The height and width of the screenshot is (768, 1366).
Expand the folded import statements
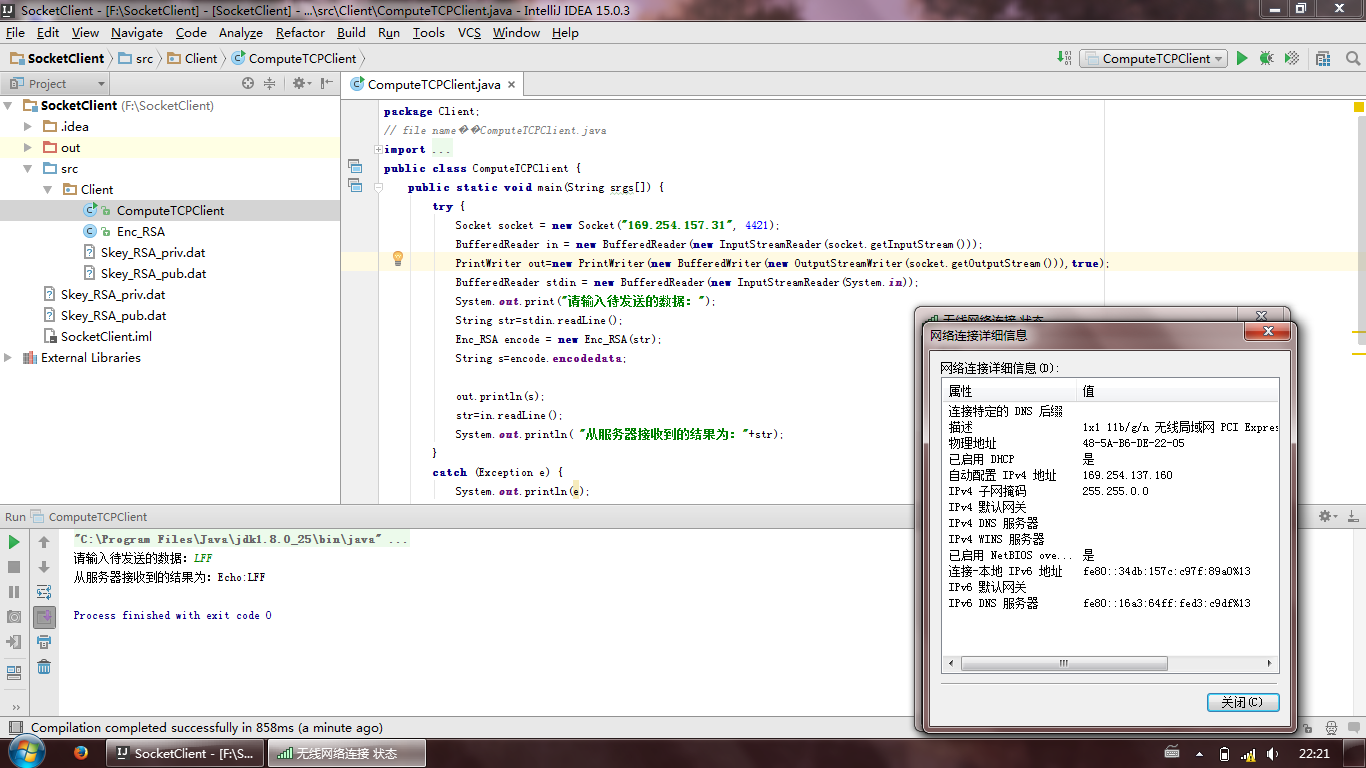[378, 150]
